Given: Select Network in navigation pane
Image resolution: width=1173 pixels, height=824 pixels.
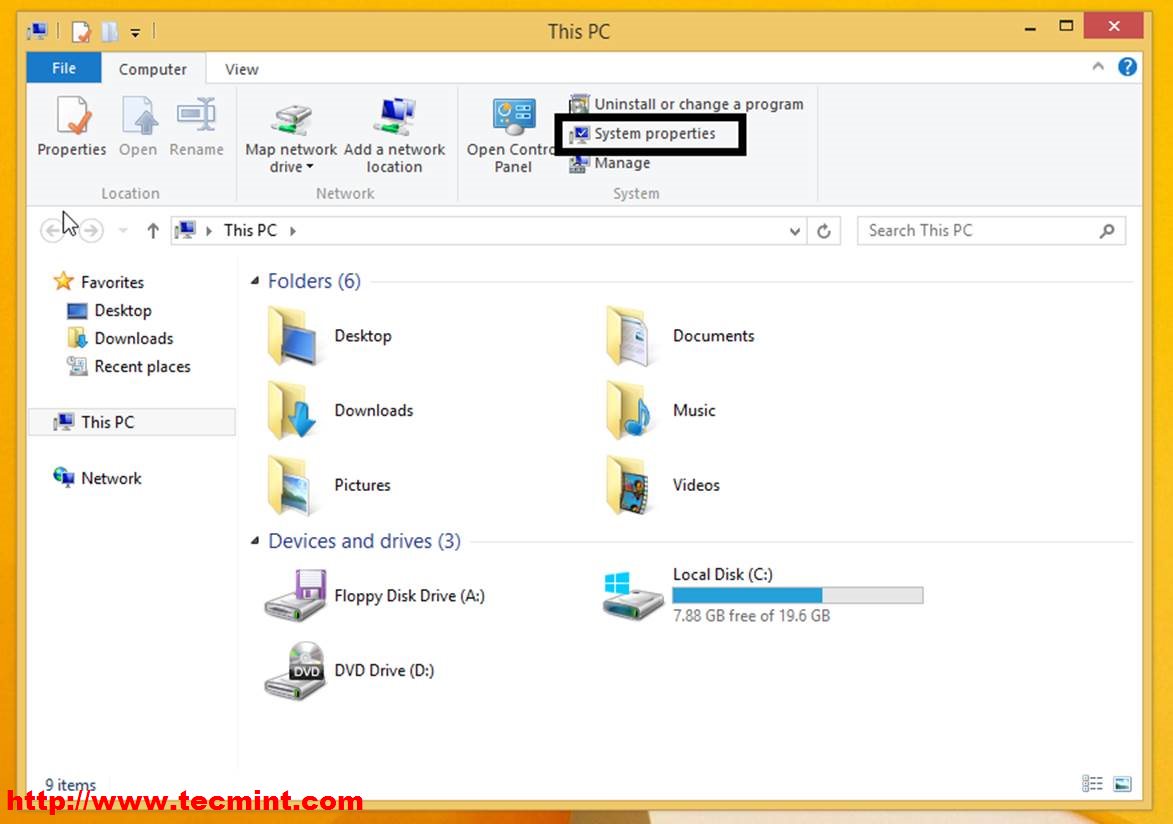Looking at the screenshot, I should [111, 478].
